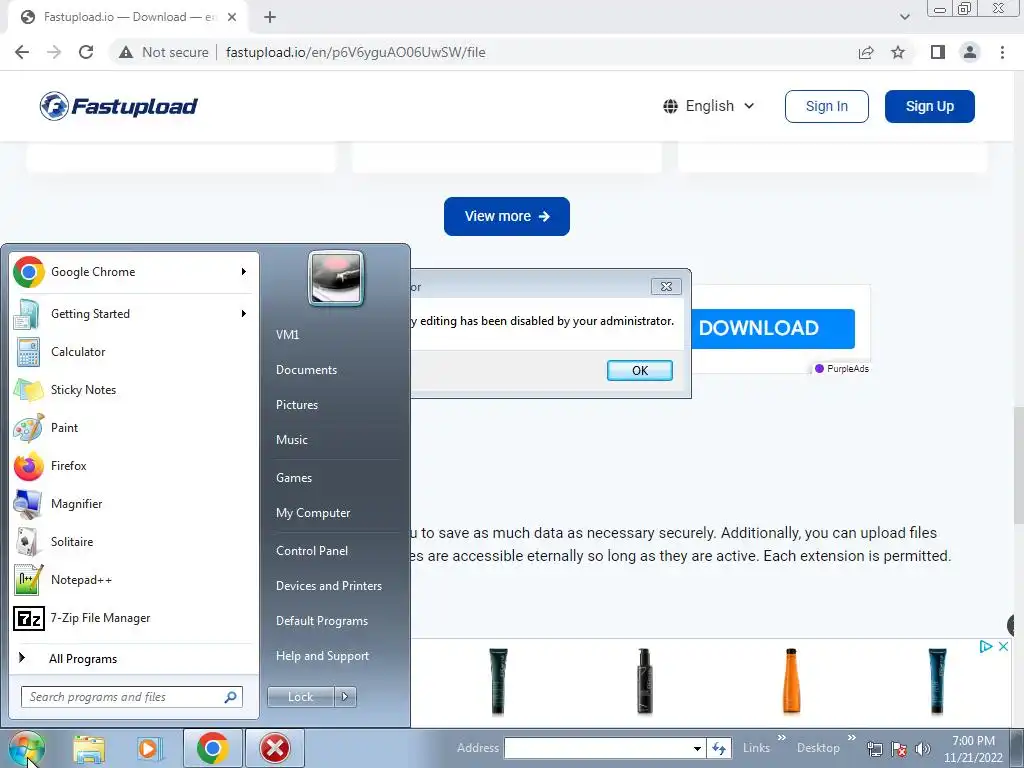1024x768 pixels.
Task: Open the Calculator app icon
Action: (28, 352)
